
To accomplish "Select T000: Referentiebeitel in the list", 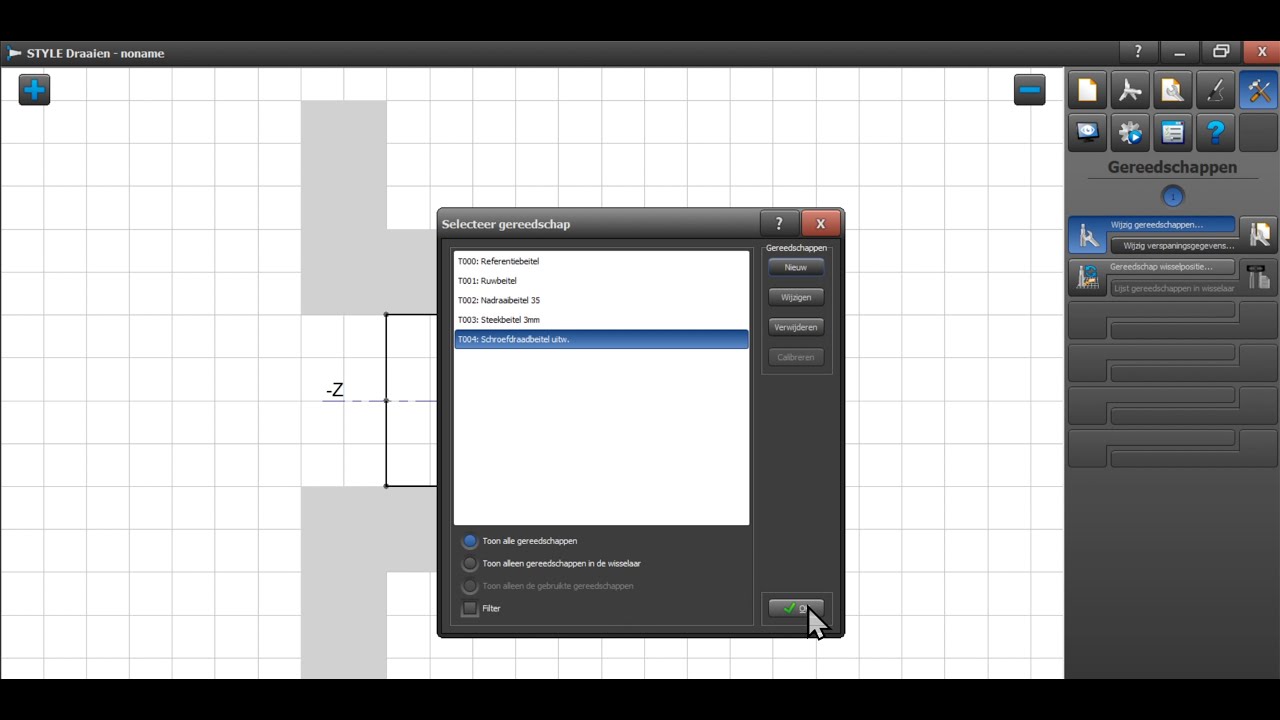I will point(601,261).
